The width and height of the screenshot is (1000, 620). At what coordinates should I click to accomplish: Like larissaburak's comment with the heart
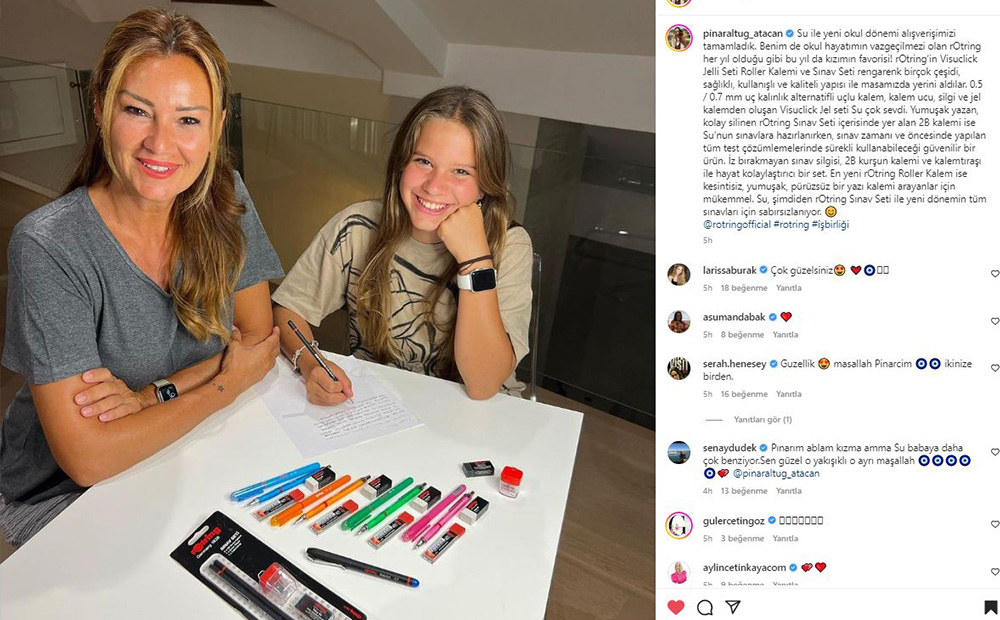995,274
